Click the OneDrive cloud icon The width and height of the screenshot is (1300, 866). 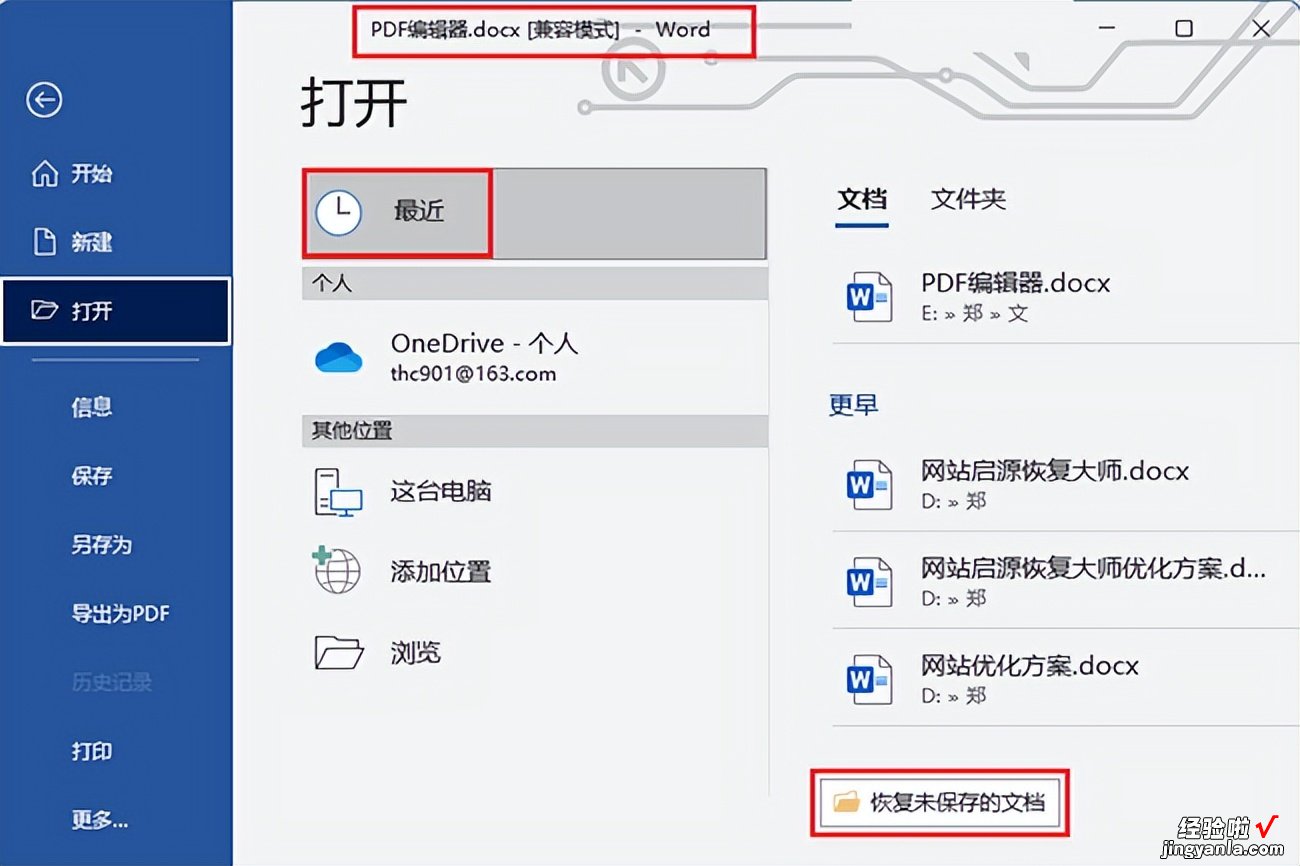(x=339, y=357)
